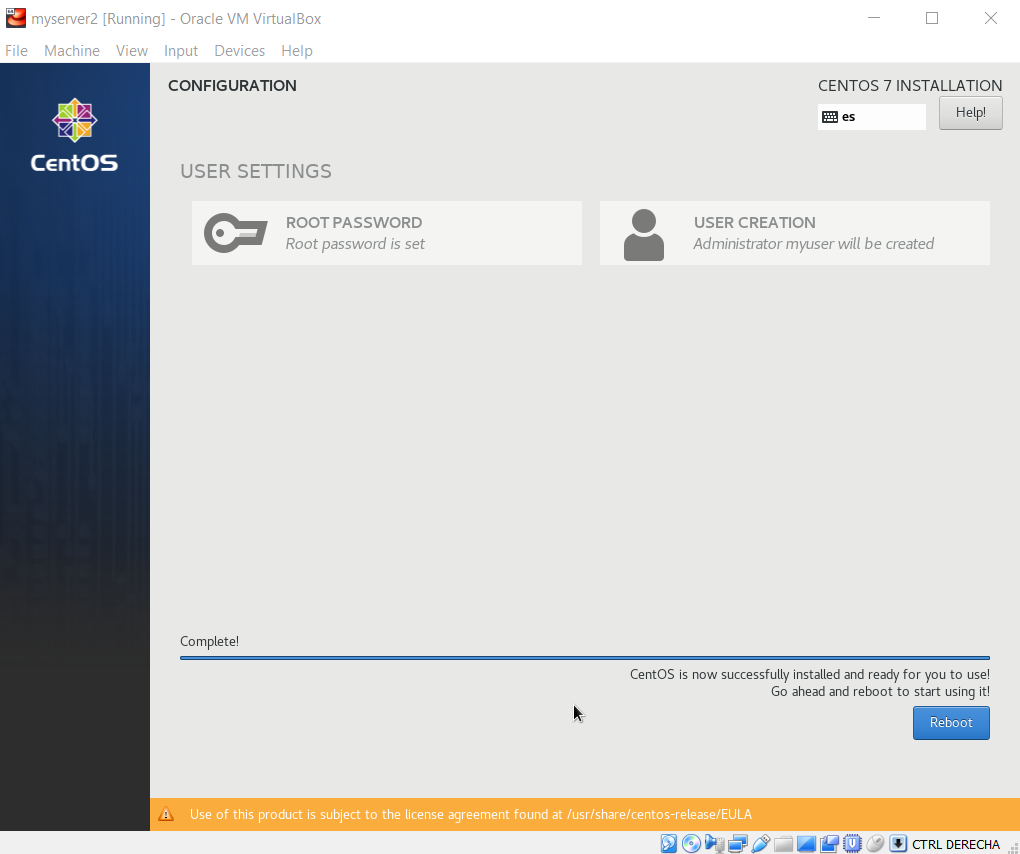Screen dimensions: 1020x854
Task: Open the shared folders status icon
Action: (783, 844)
